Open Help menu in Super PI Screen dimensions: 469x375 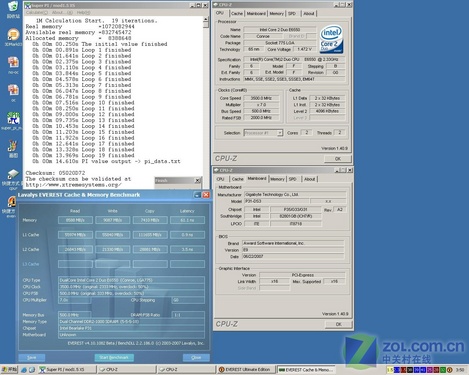click(83, 12)
